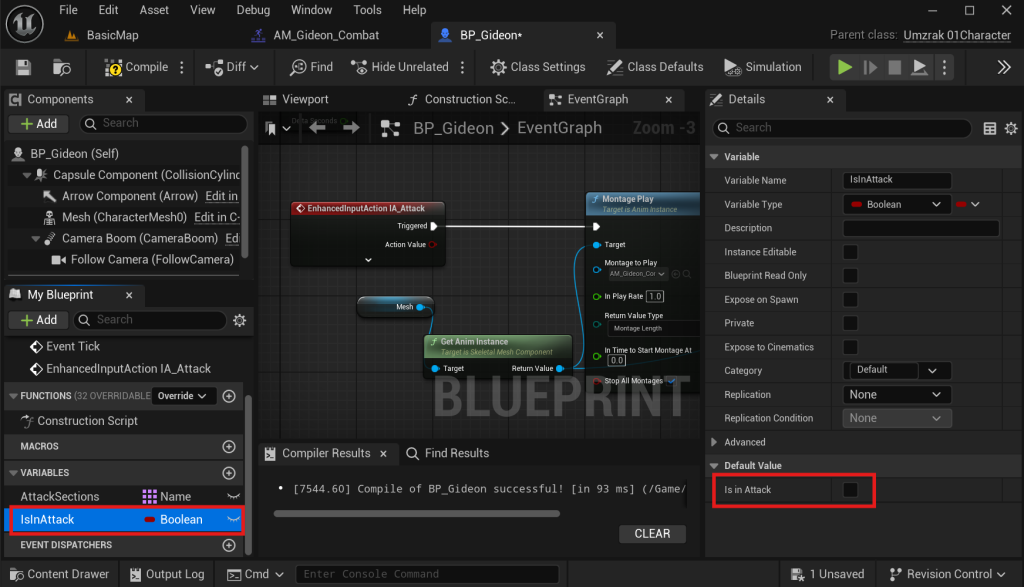Viewport: 1024px width, 587px height.
Task: Enable the Blueprint Read Only checkbox
Action: pyautogui.click(x=850, y=276)
